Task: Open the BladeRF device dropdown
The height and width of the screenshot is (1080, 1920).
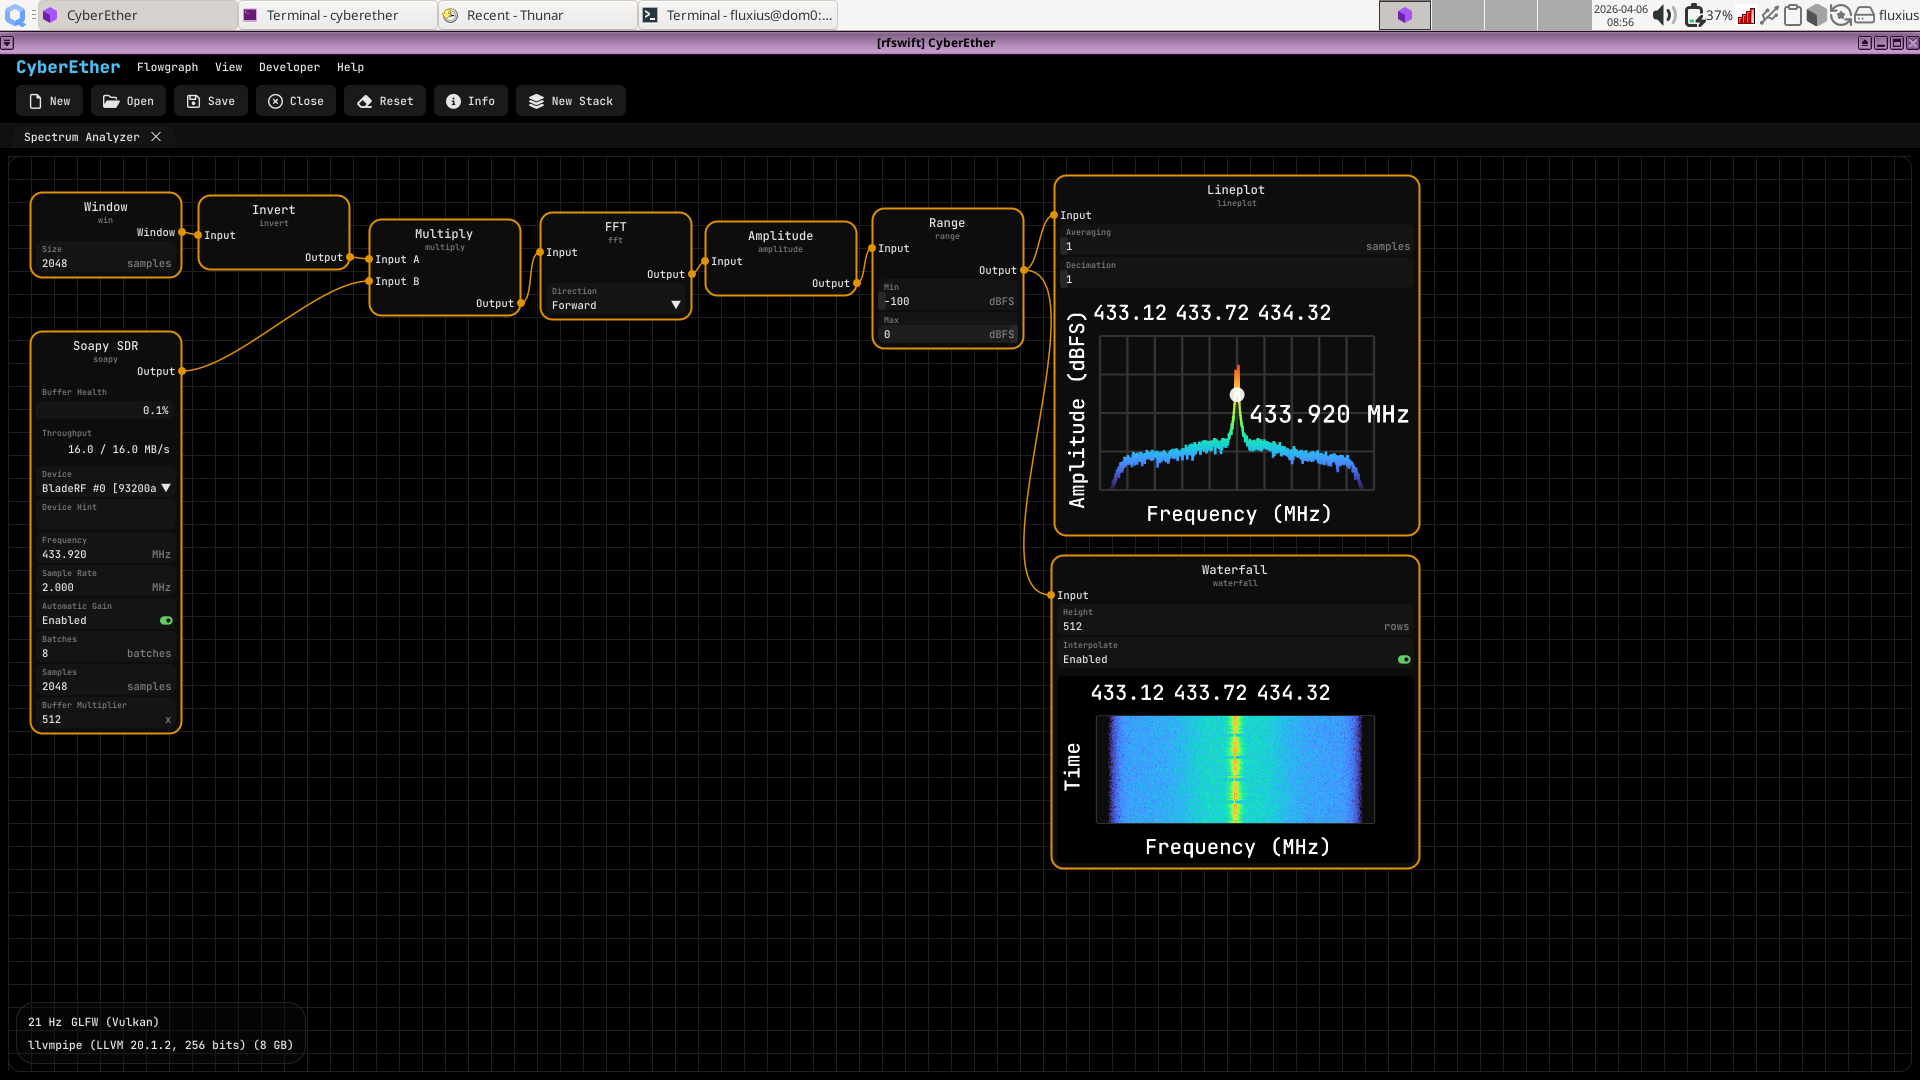Action: [x=166, y=488]
